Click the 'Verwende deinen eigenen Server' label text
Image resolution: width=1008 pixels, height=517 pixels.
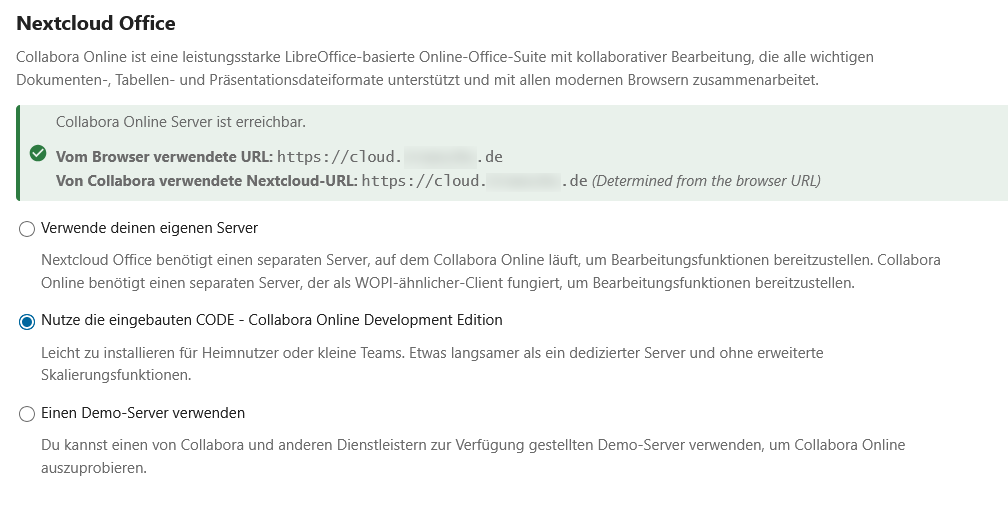pyautogui.click(x=149, y=228)
